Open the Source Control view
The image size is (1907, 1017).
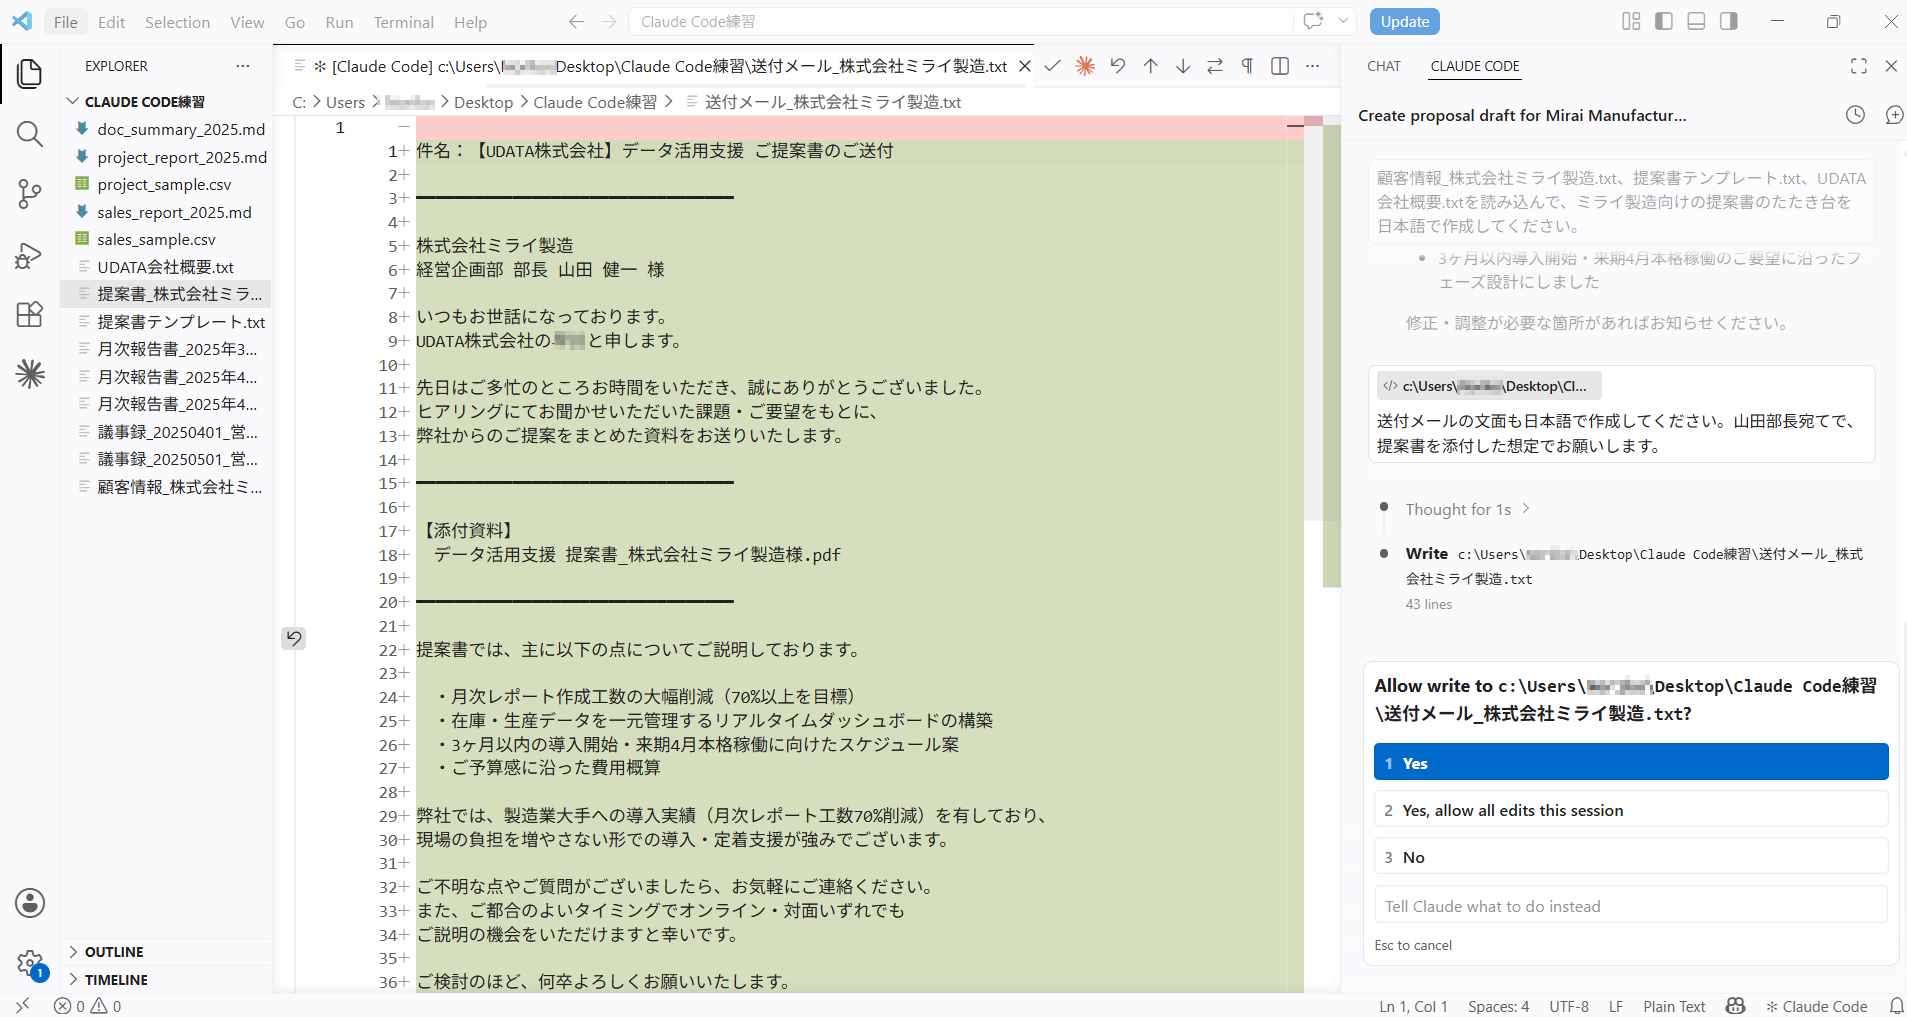point(30,194)
